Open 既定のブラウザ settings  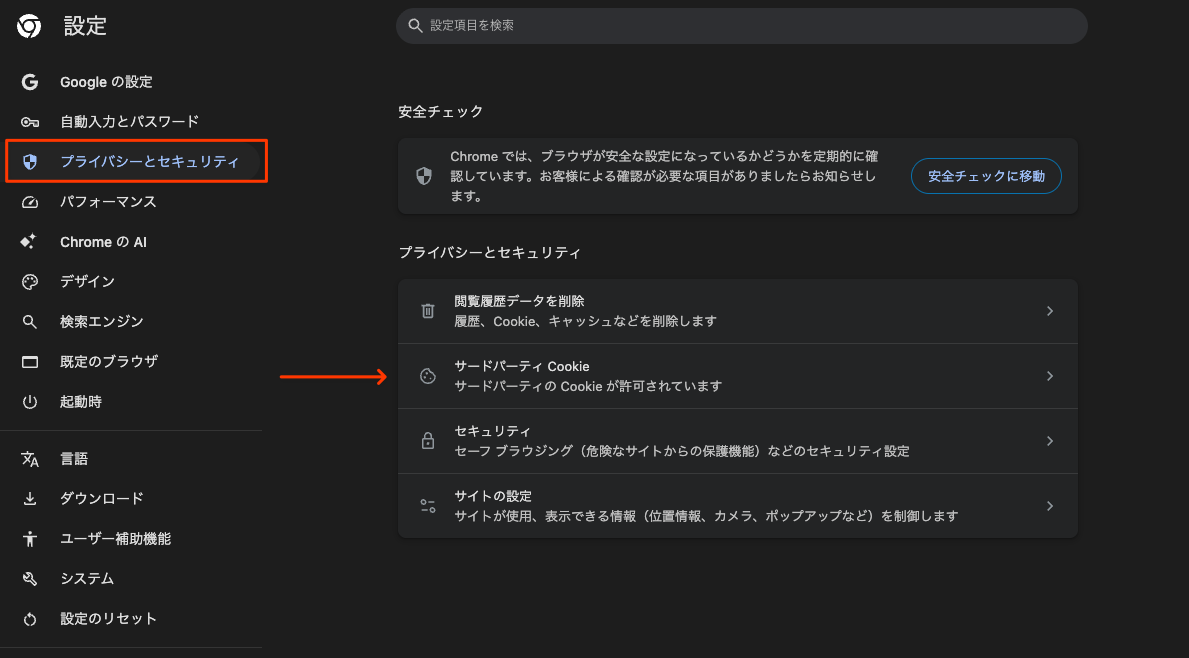tap(109, 362)
